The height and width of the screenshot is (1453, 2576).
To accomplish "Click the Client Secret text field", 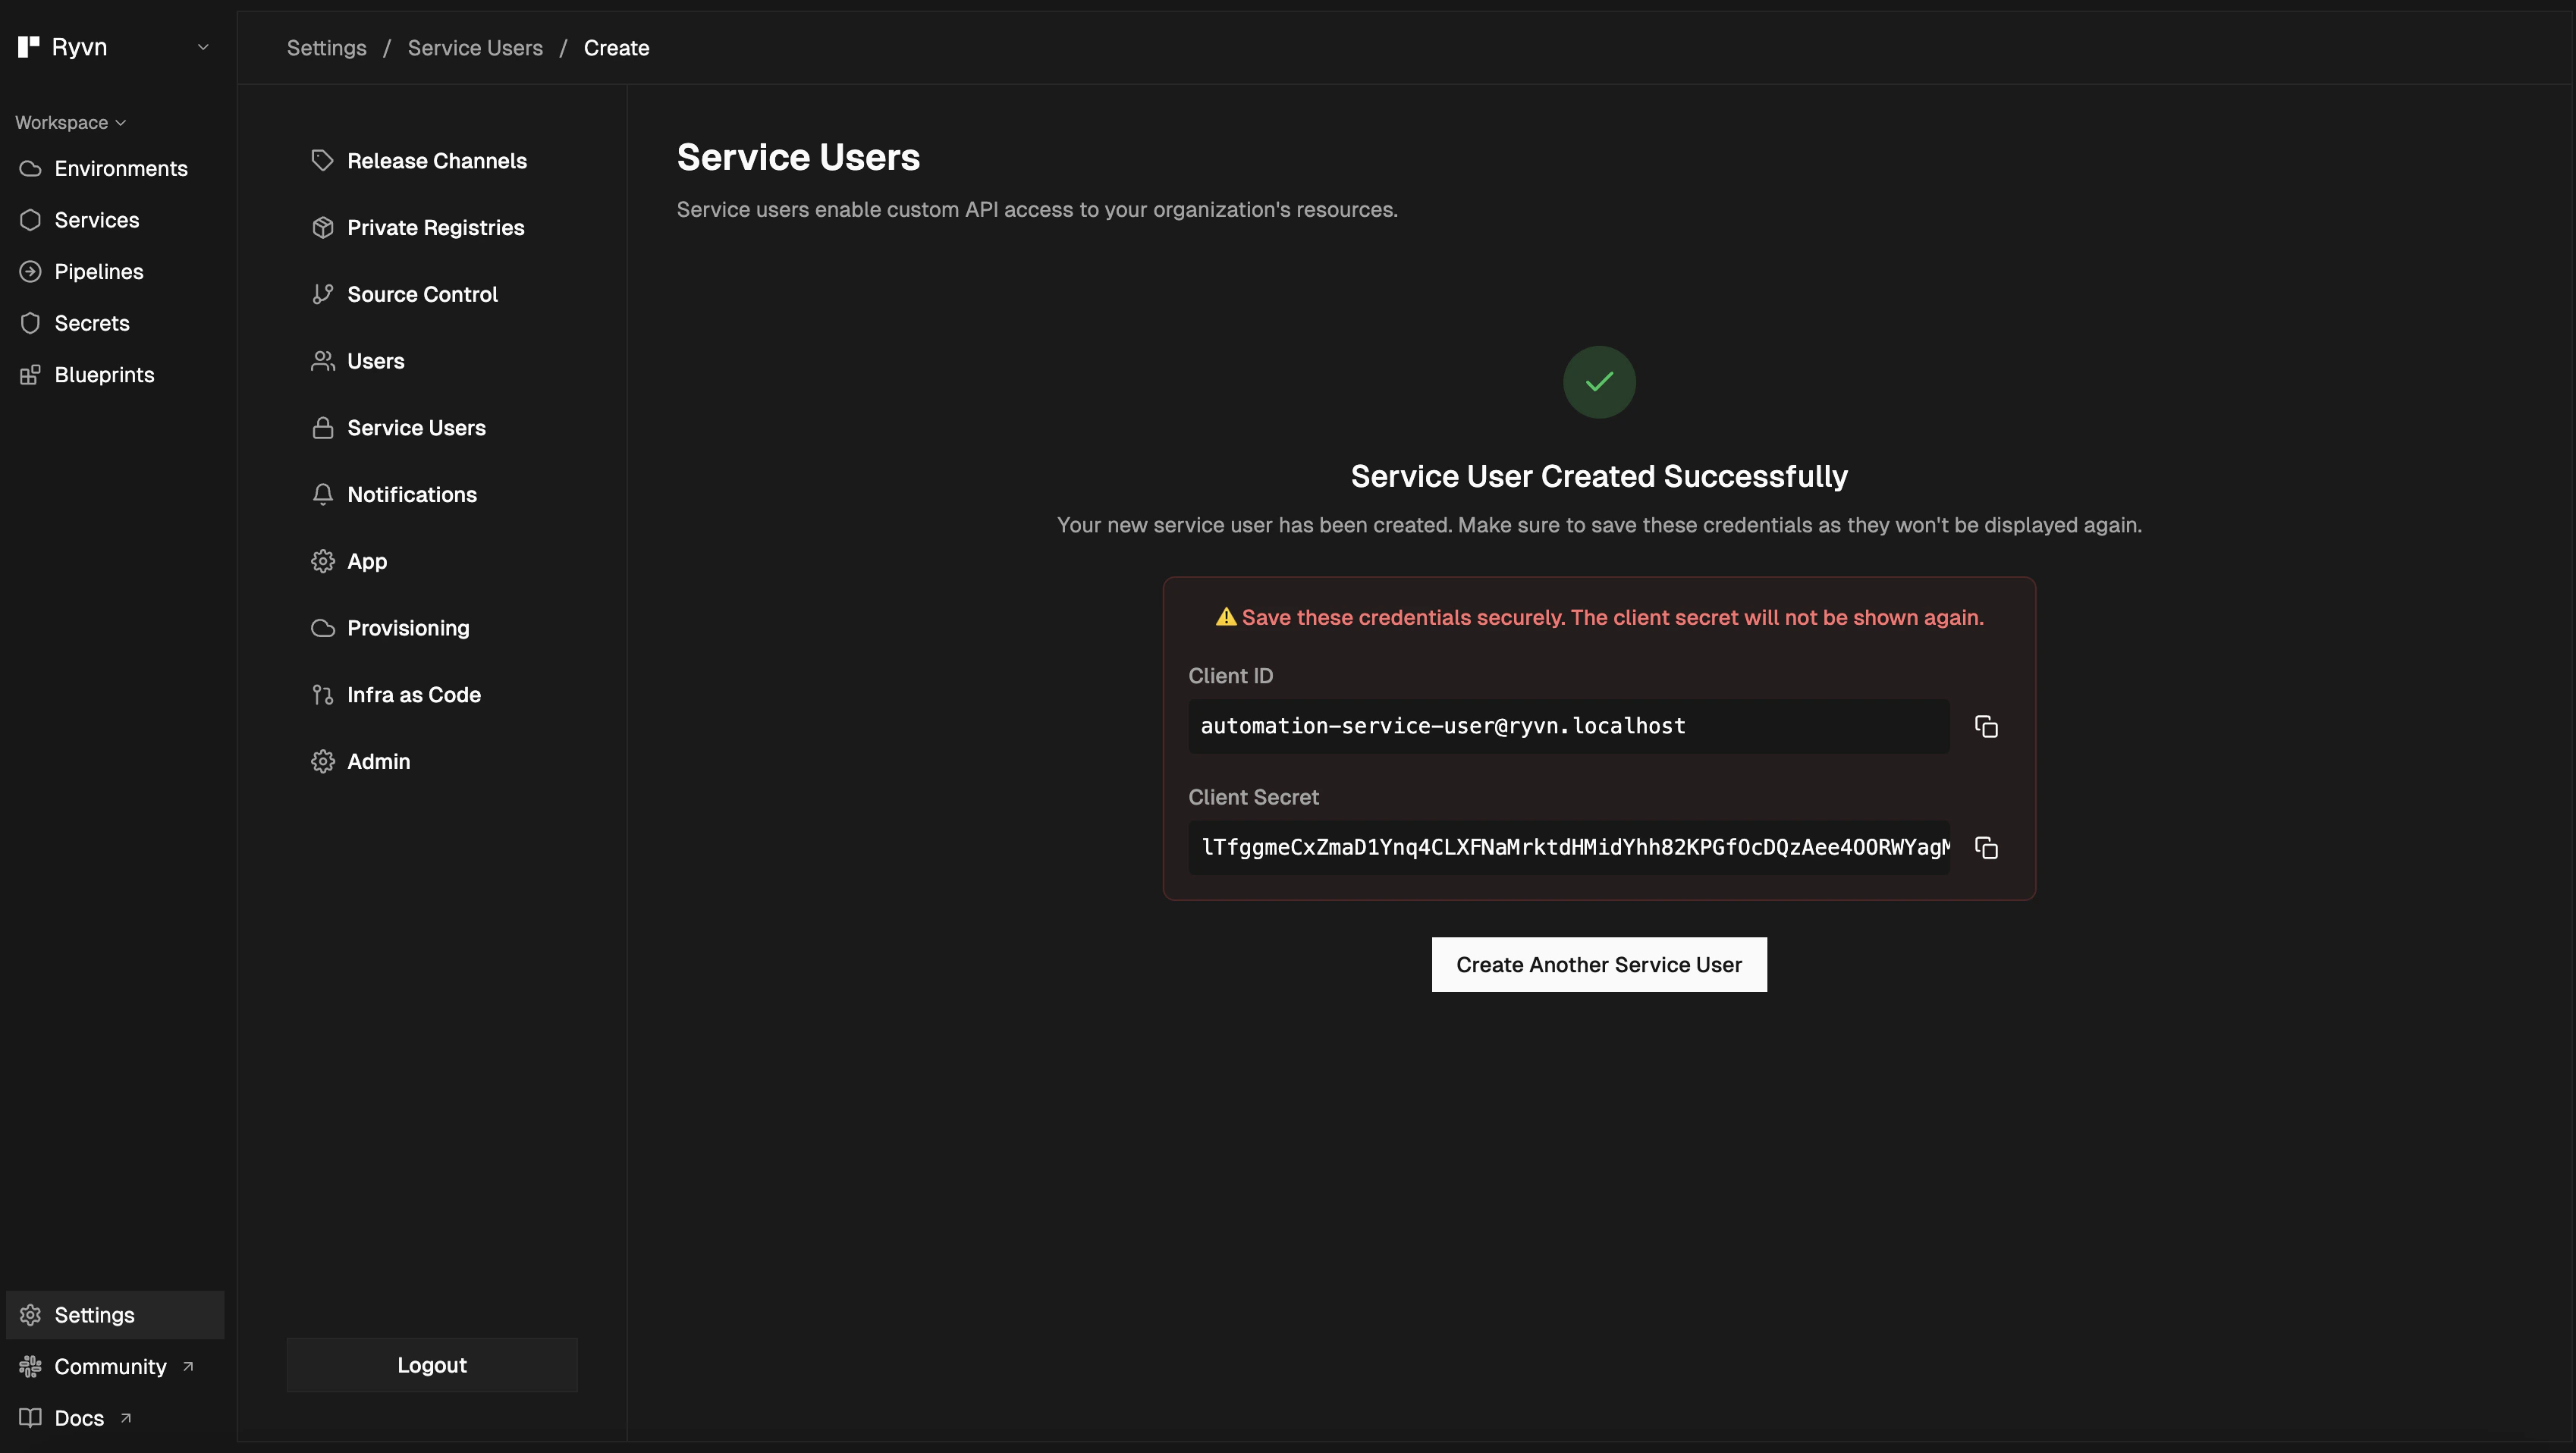I will [x=1568, y=848].
